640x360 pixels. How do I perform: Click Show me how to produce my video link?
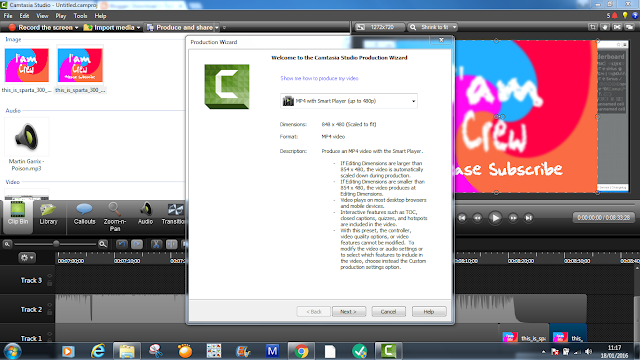coord(319,78)
